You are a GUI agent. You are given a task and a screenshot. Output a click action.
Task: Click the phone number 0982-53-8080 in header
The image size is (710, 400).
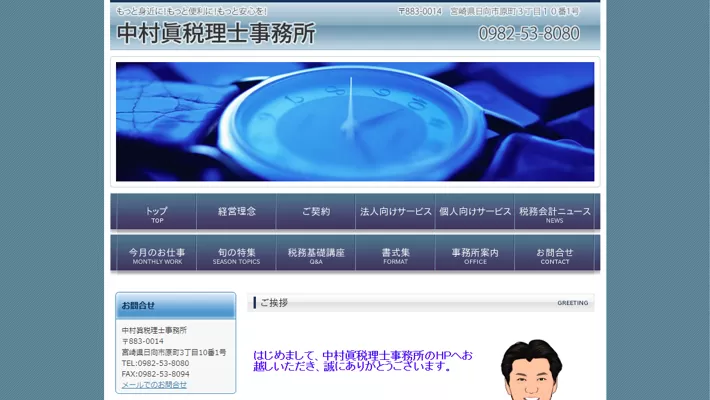(x=529, y=34)
